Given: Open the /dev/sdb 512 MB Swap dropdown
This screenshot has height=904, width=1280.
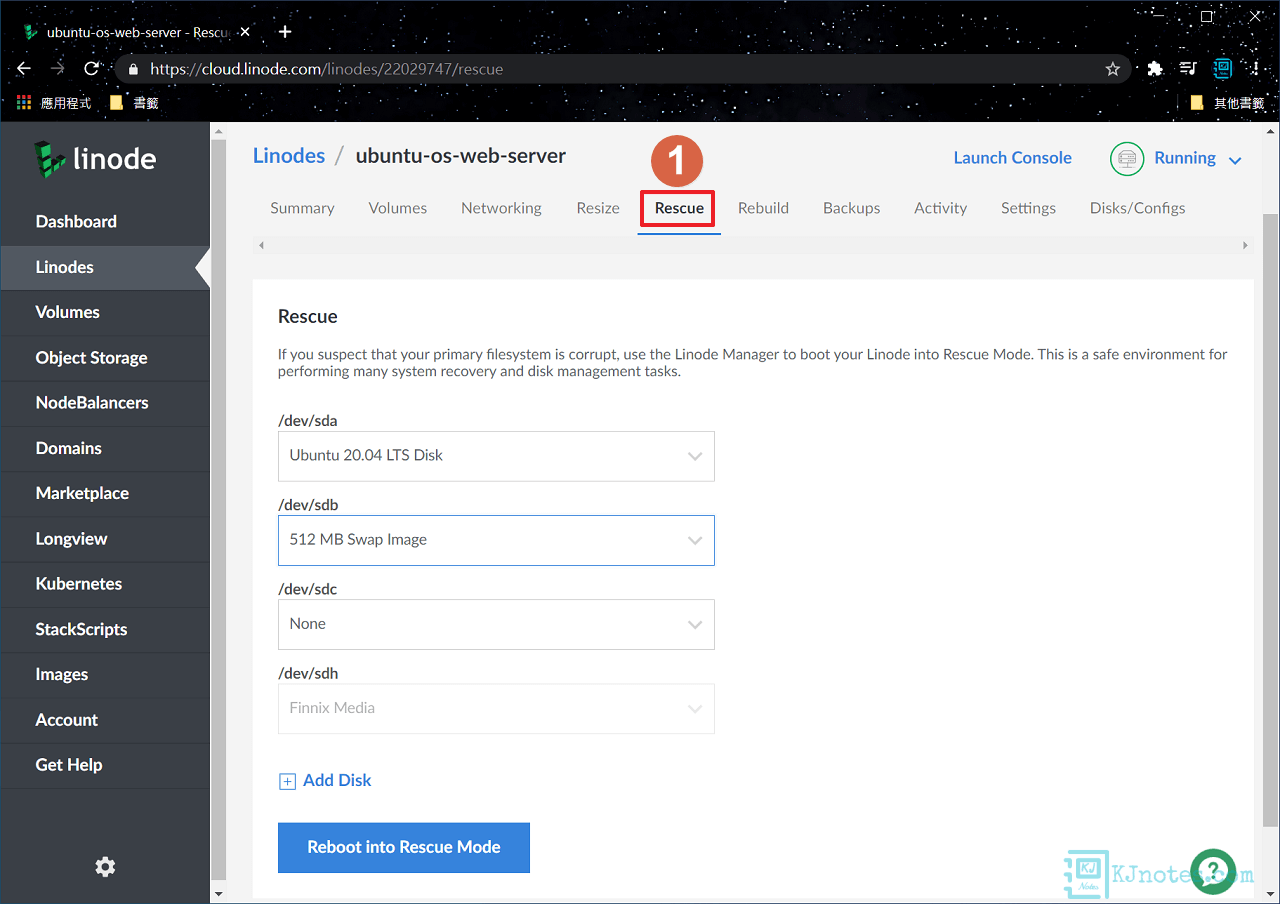Looking at the screenshot, I should pyautogui.click(x=496, y=540).
